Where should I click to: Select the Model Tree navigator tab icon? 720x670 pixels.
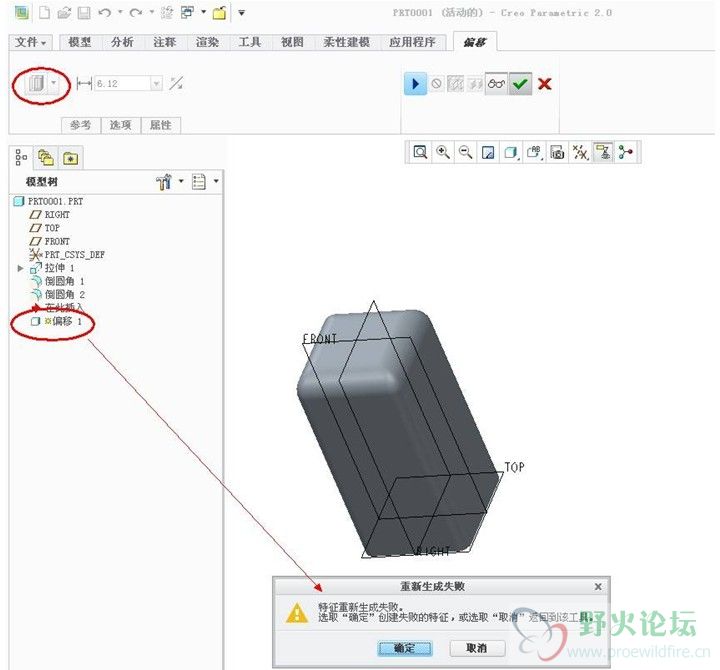tap(21, 157)
